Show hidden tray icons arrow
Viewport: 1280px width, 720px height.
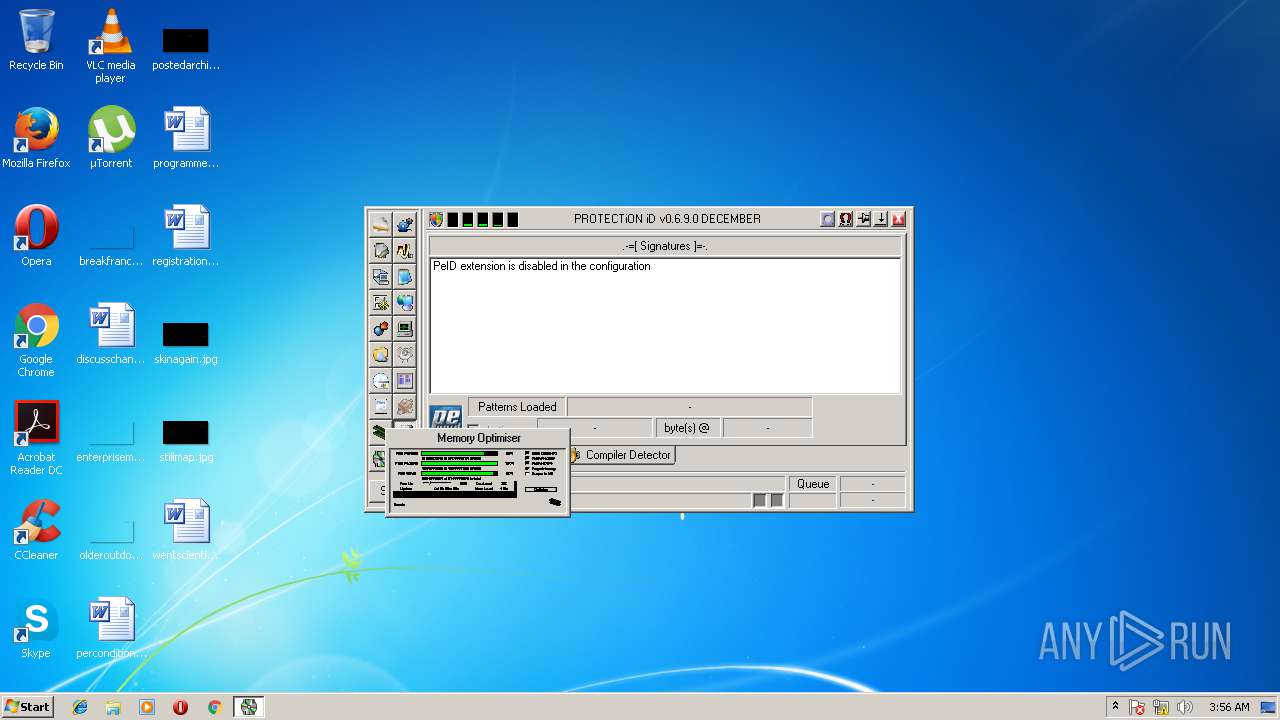click(x=1116, y=707)
